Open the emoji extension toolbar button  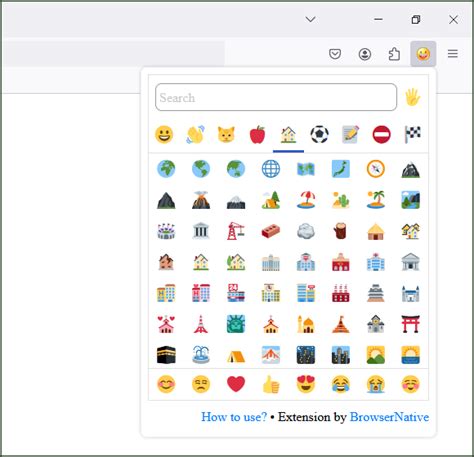tap(423, 54)
